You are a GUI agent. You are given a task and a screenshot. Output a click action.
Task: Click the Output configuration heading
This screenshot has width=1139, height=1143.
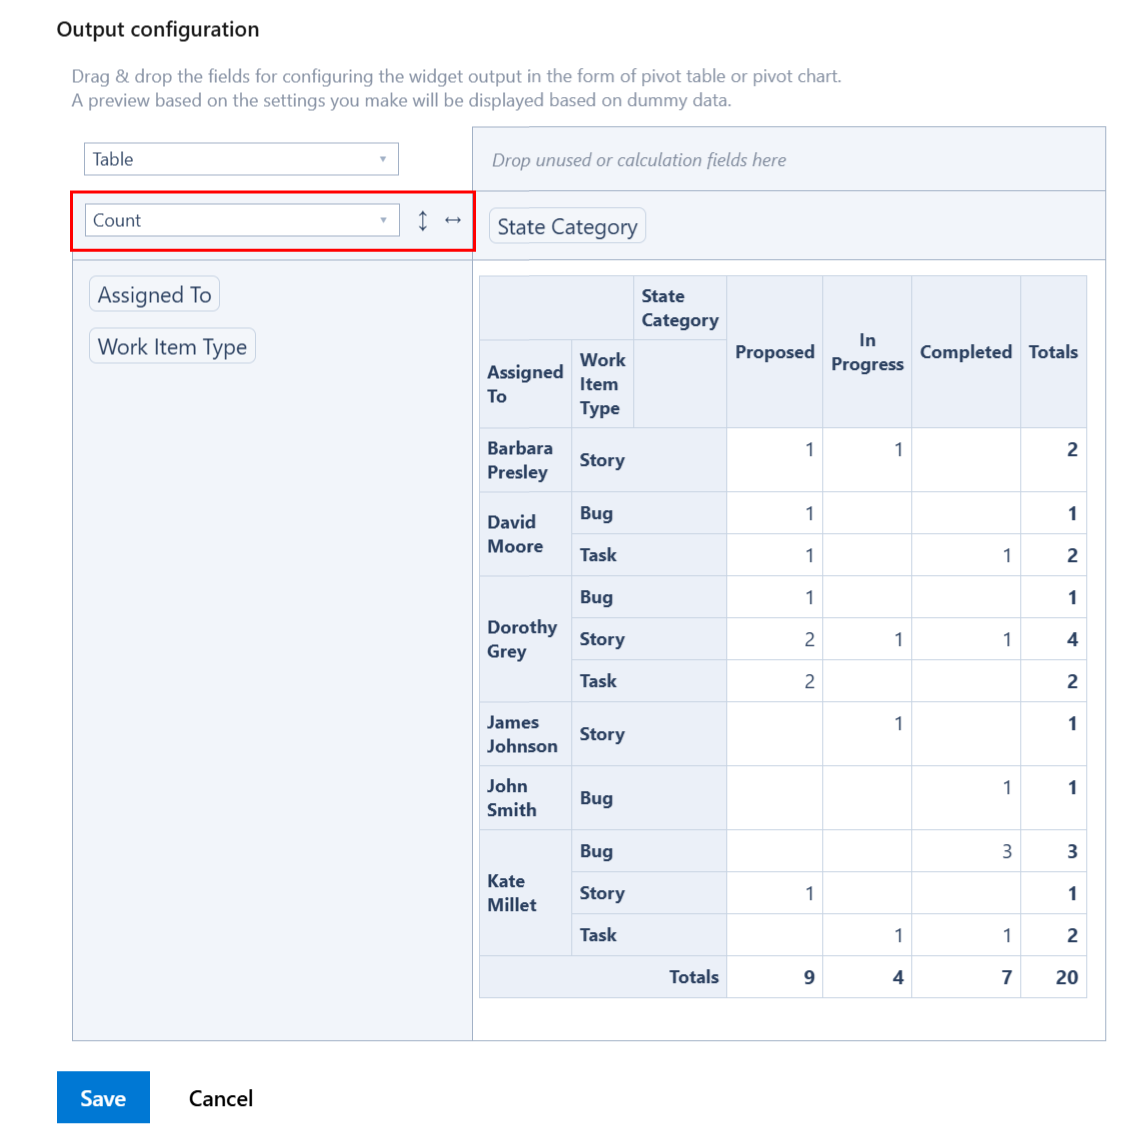(x=158, y=29)
